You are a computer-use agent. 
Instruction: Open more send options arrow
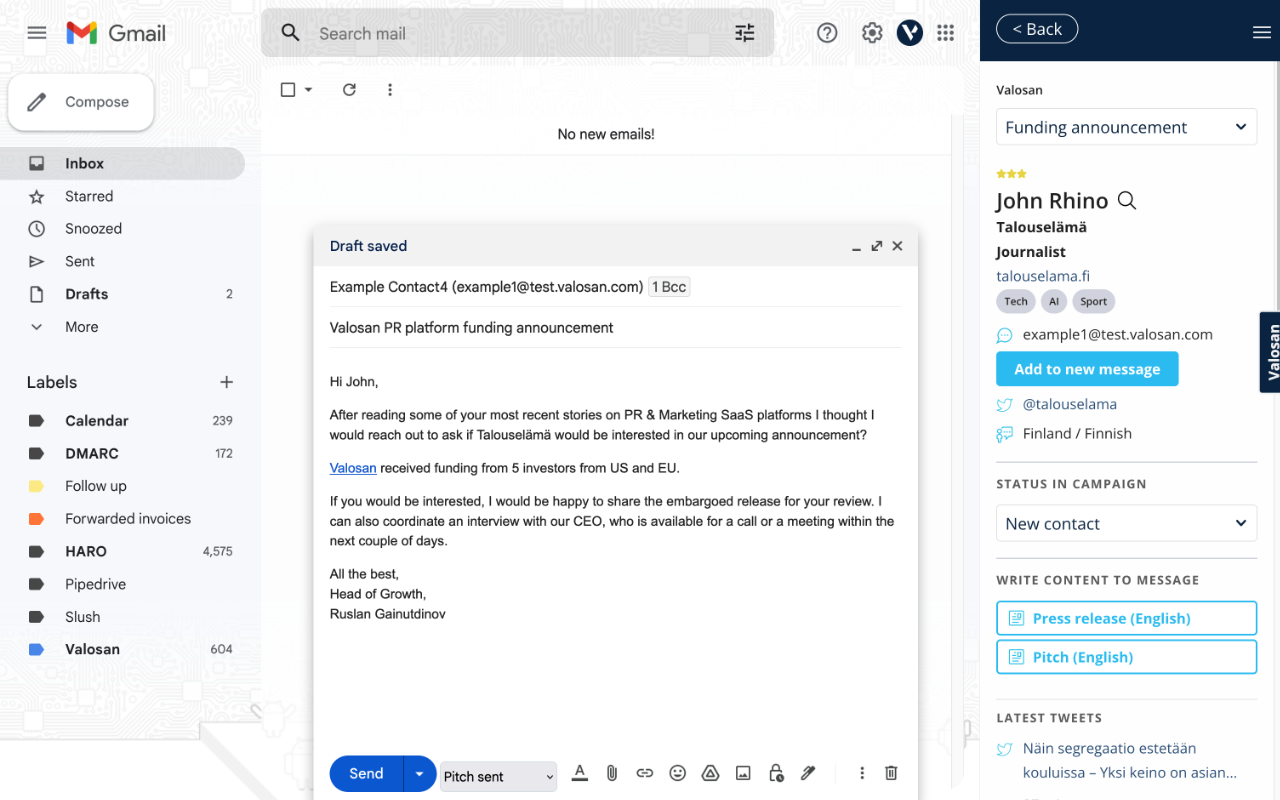click(420, 774)
